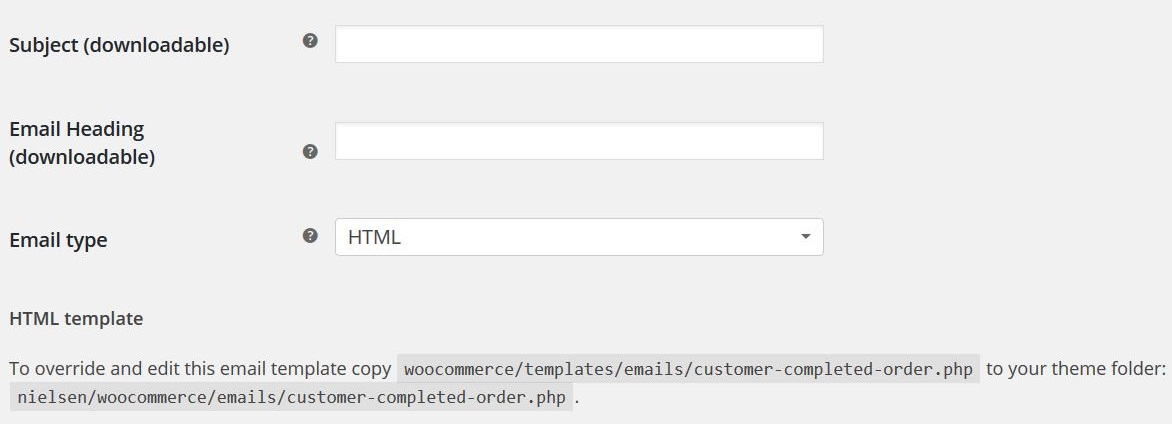Click the Subject (downloadable) label
The height and width of the screenshot is (424, 1172).
[x=120, y=45]
